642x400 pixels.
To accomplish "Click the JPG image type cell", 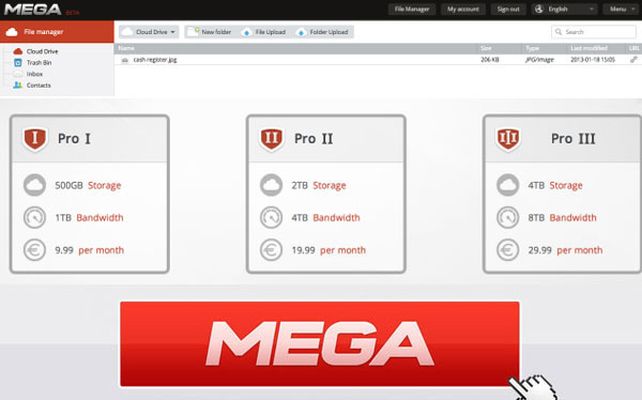I will point(539,60).
